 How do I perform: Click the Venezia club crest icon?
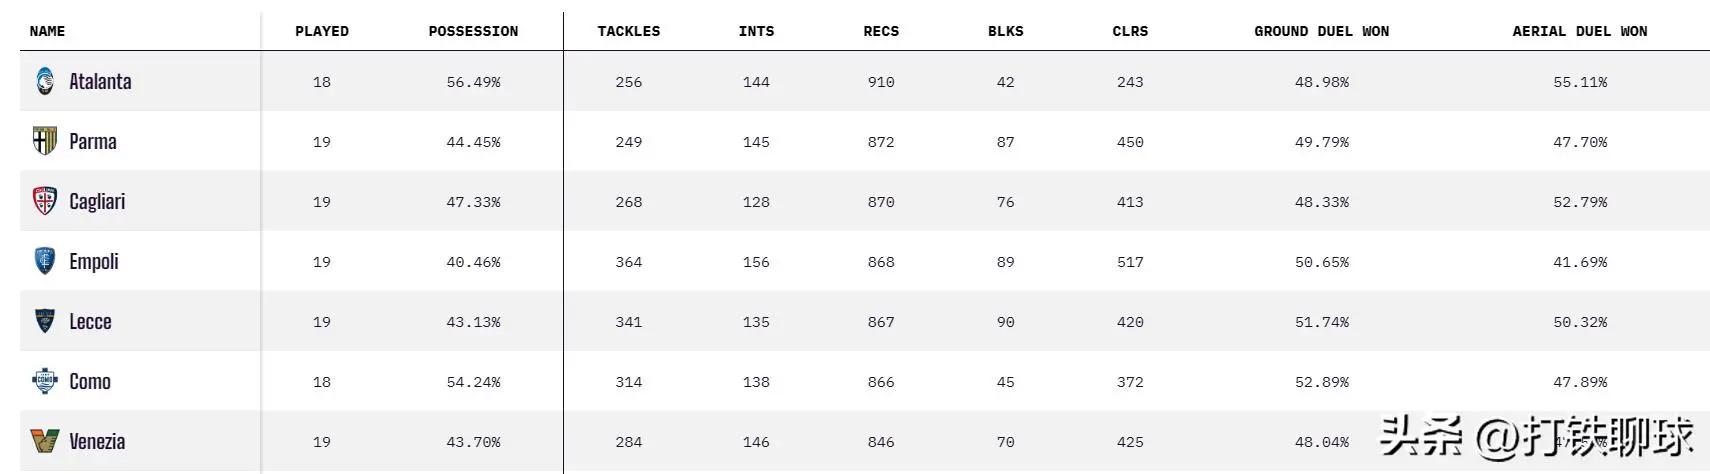coord(45,441)
